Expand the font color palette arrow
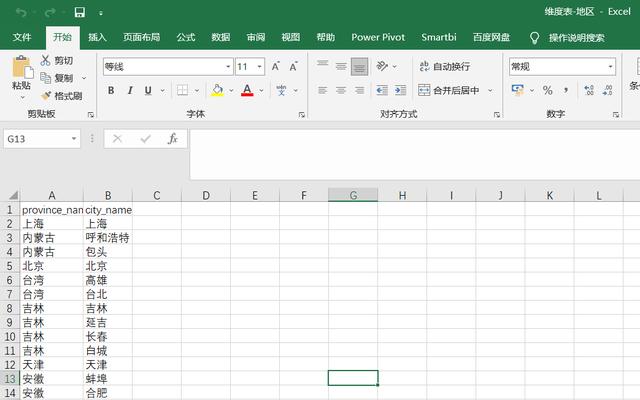Viewport: 640px width, 400px height. tap(261, 91)
